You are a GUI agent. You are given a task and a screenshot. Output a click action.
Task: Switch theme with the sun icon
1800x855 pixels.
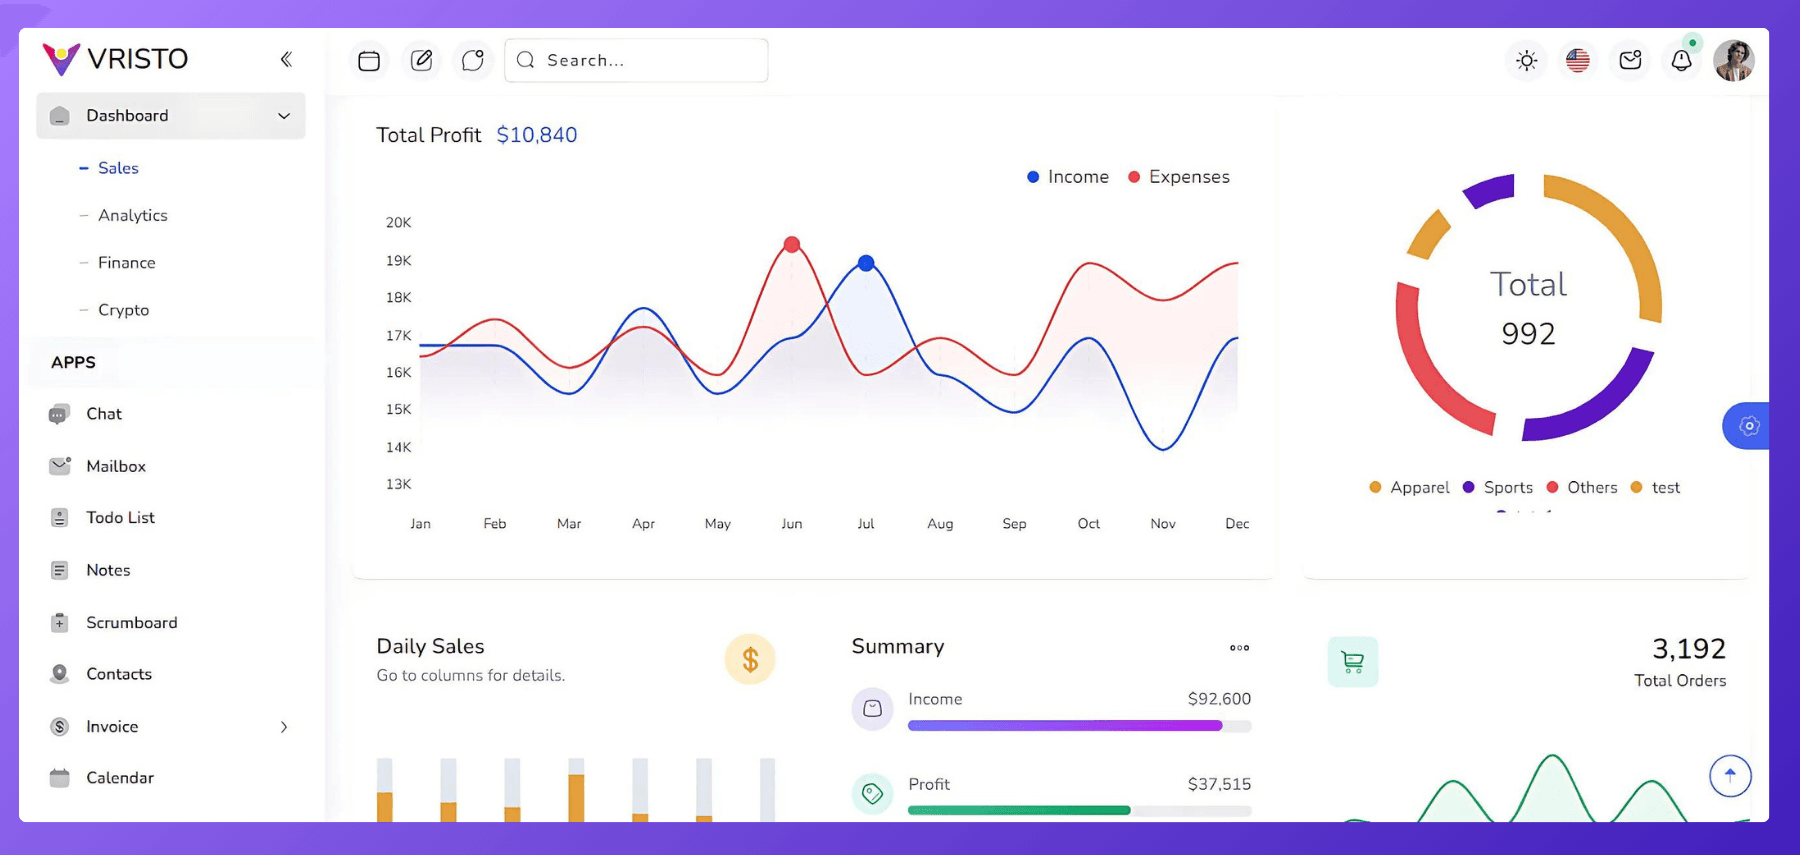tap(1526, 61)
